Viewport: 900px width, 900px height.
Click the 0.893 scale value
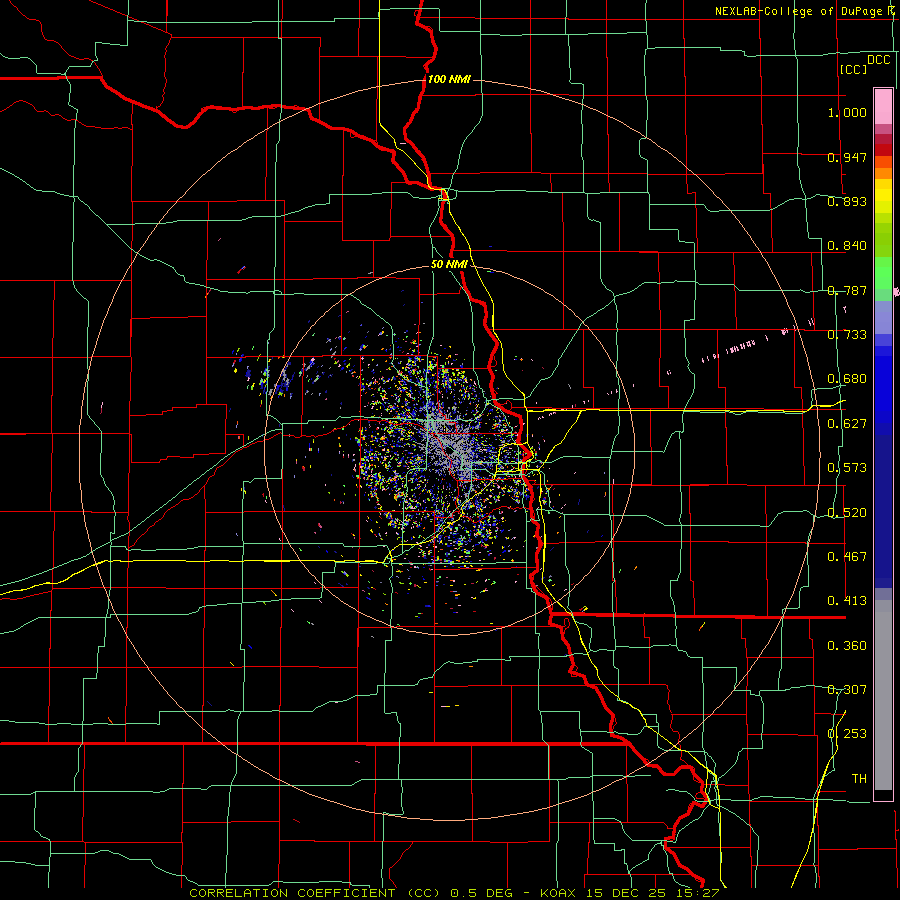point(847,201)
